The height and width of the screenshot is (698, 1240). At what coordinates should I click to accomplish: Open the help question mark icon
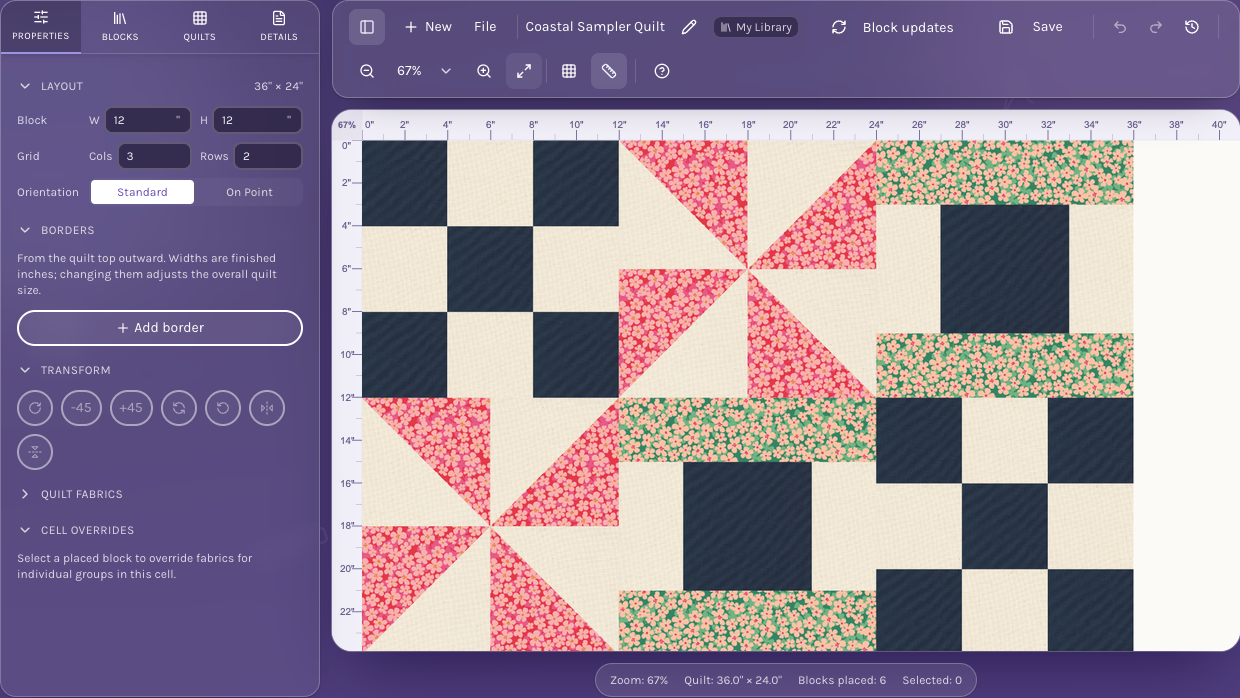[x=662, y=71]
